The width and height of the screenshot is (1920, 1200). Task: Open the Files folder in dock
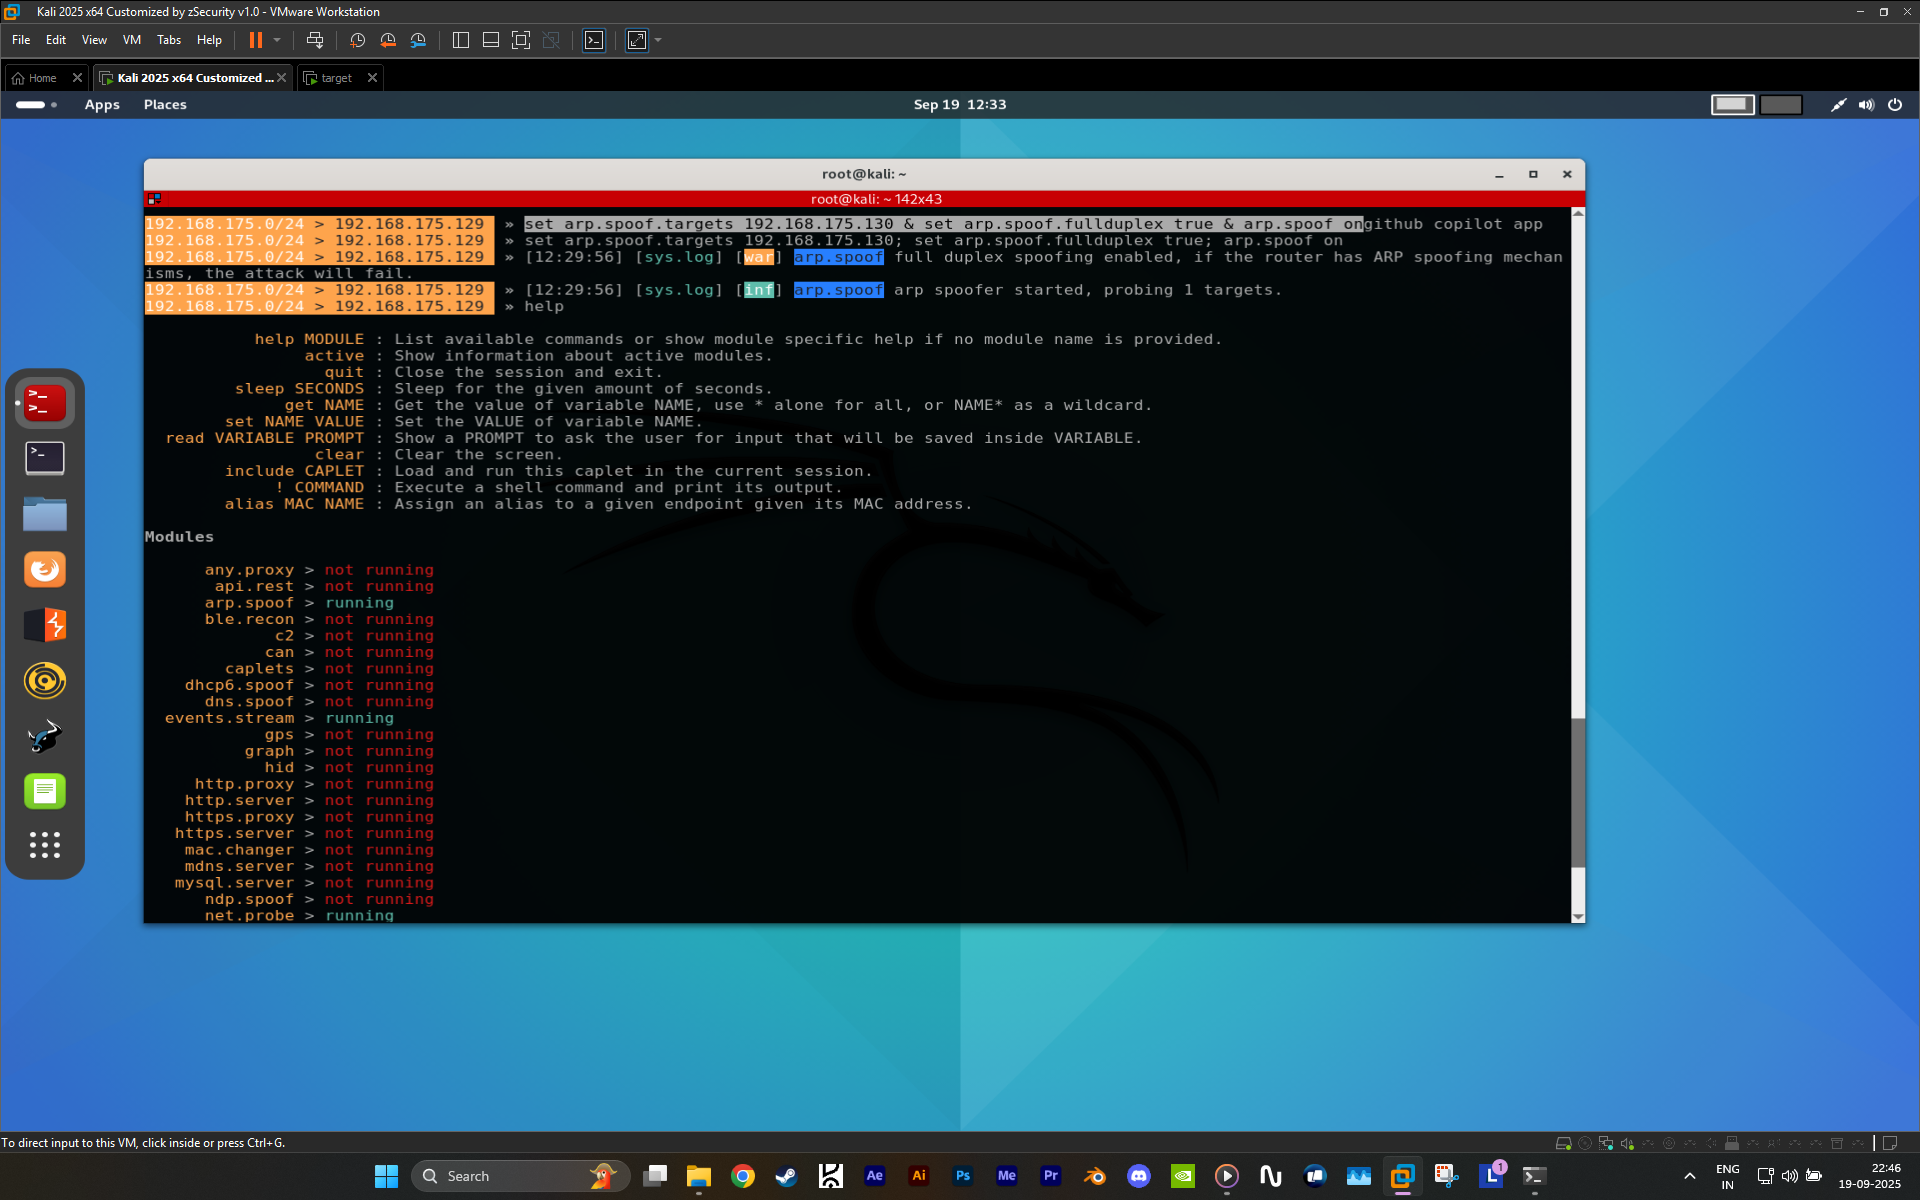click(x=45, y=514)
